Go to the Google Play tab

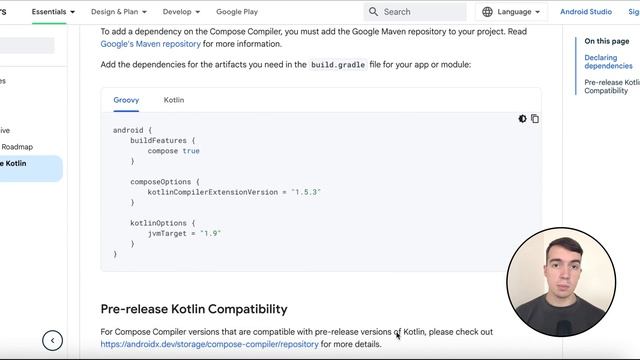[x=237, y=12]
